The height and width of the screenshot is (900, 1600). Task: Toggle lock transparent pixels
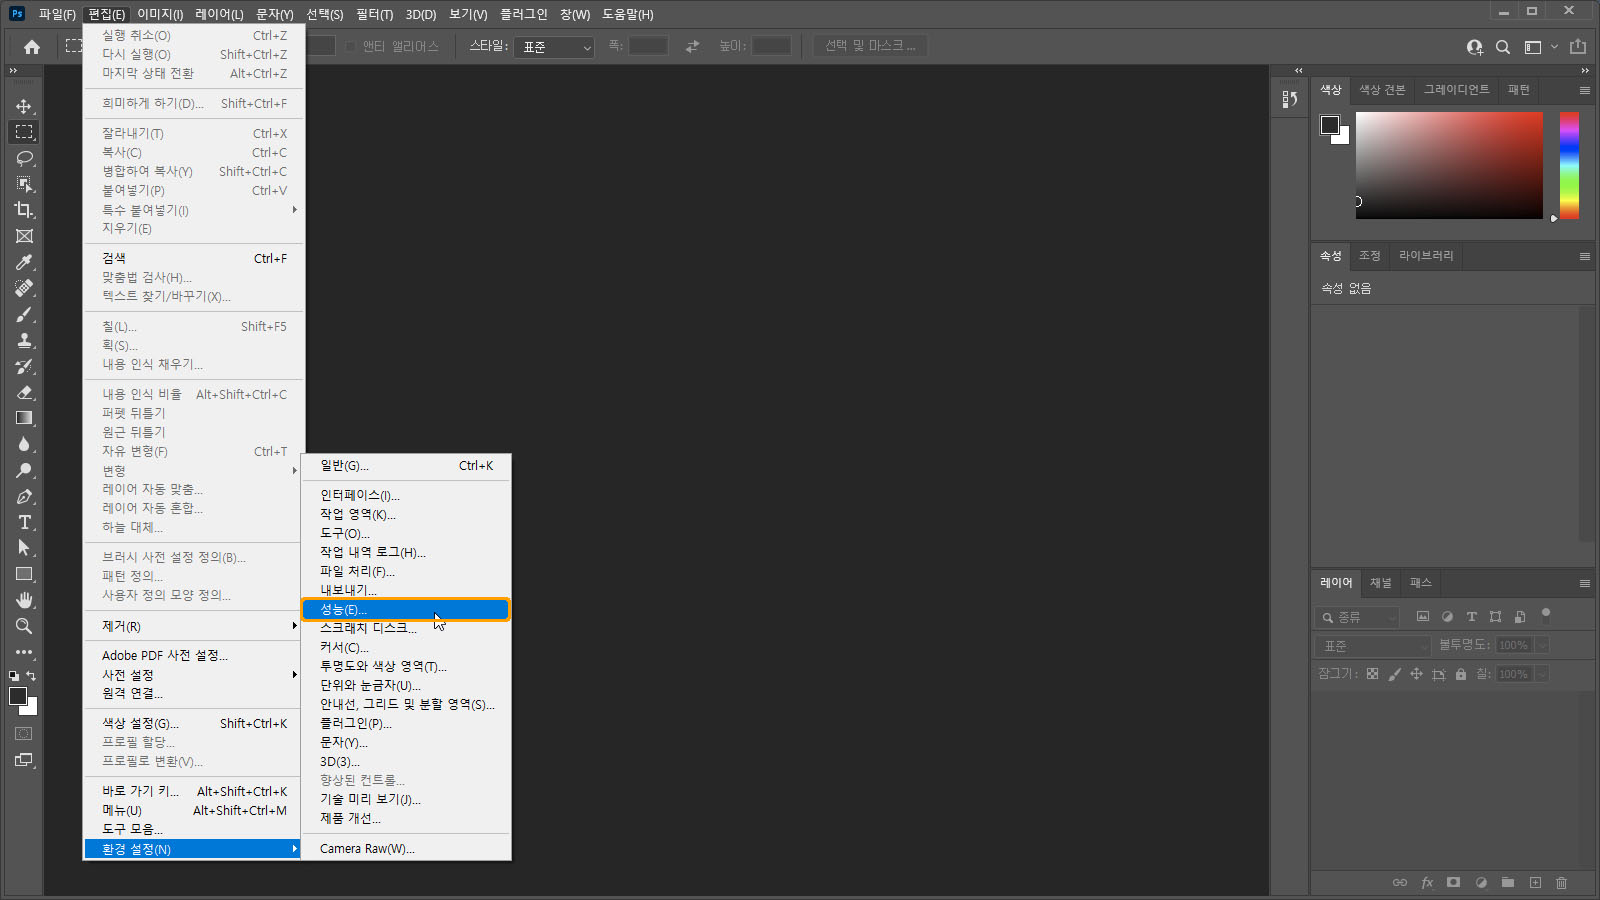coord(1372,674)
